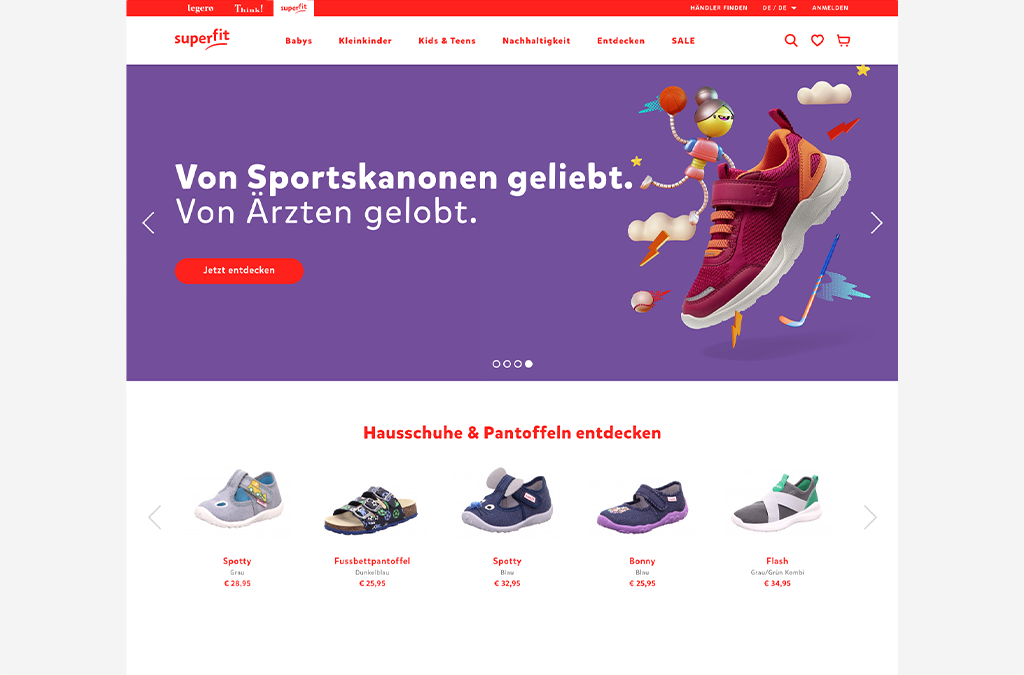
Task: Go to next hero banner slide
Action: (876, 223)
